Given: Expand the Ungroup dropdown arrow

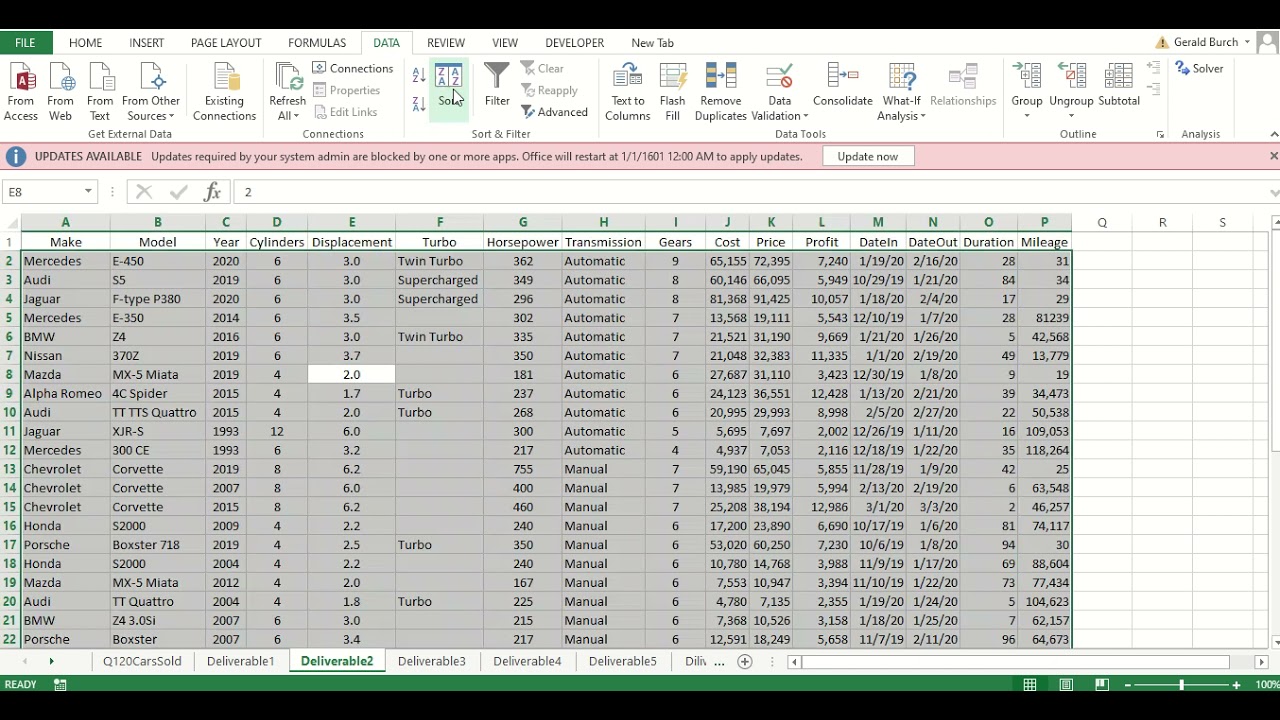Looking at the screenshot, I should [x=1072, y=116].
